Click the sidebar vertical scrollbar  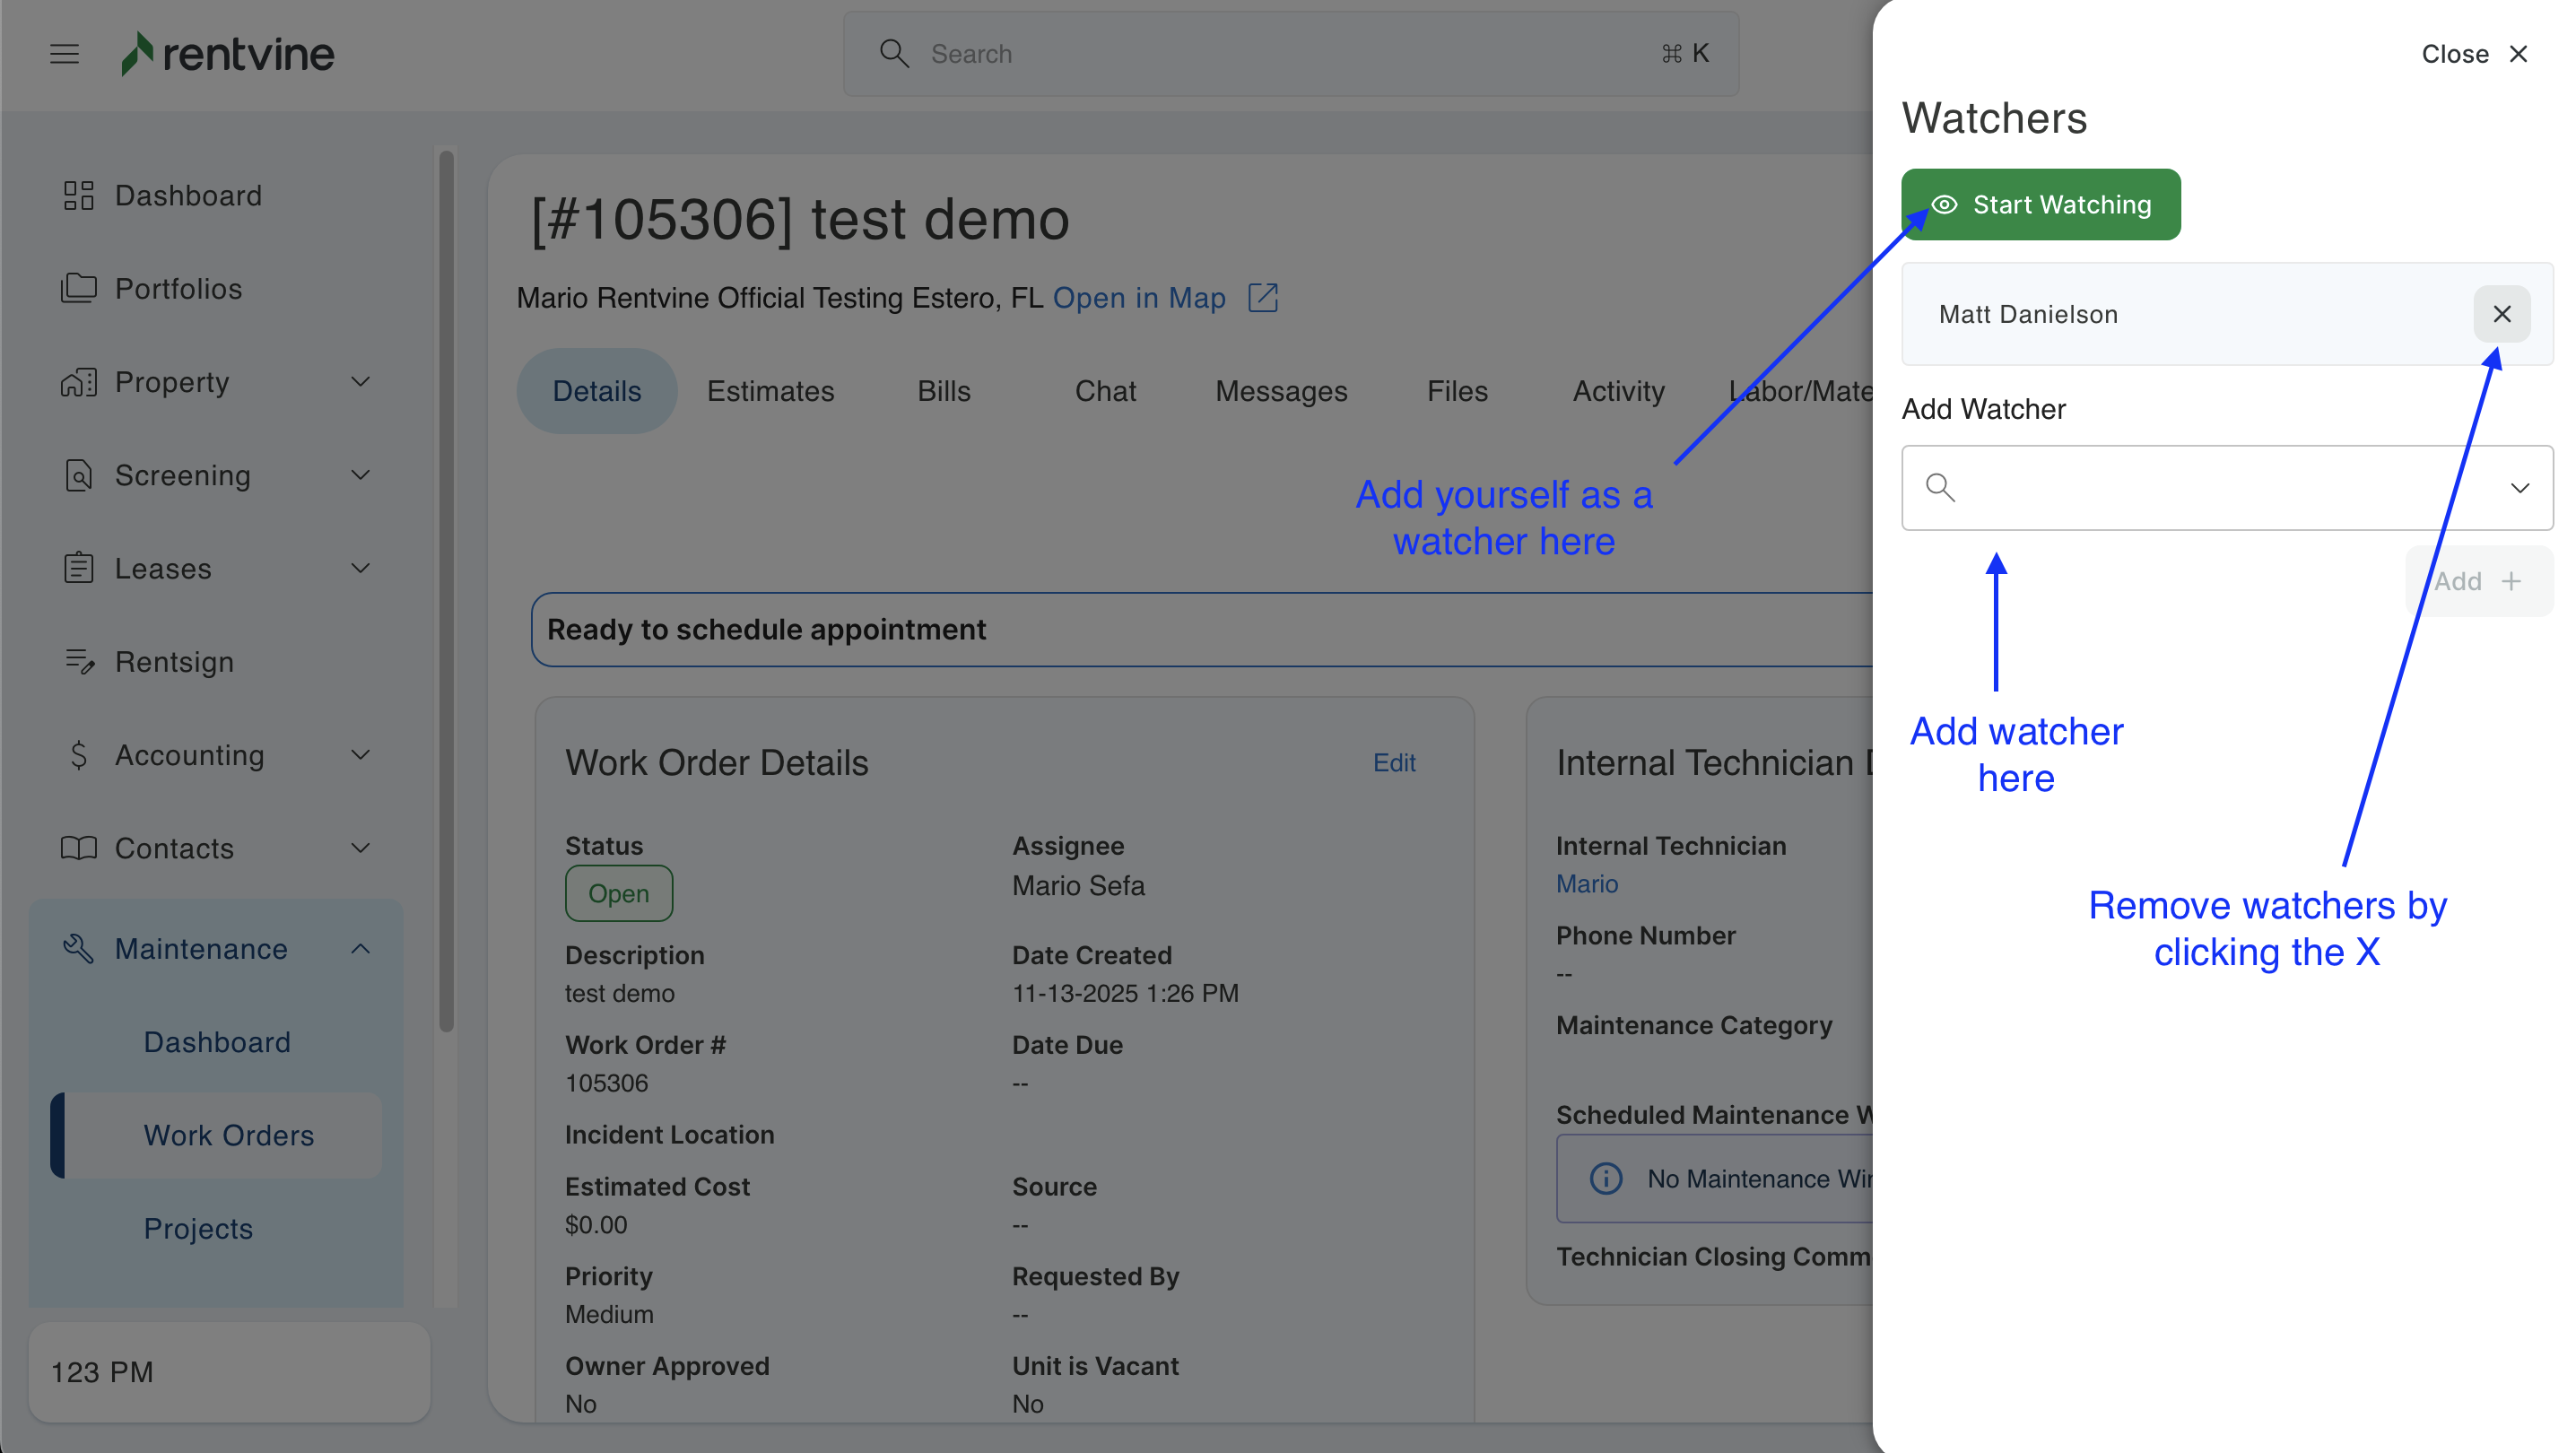446,590
